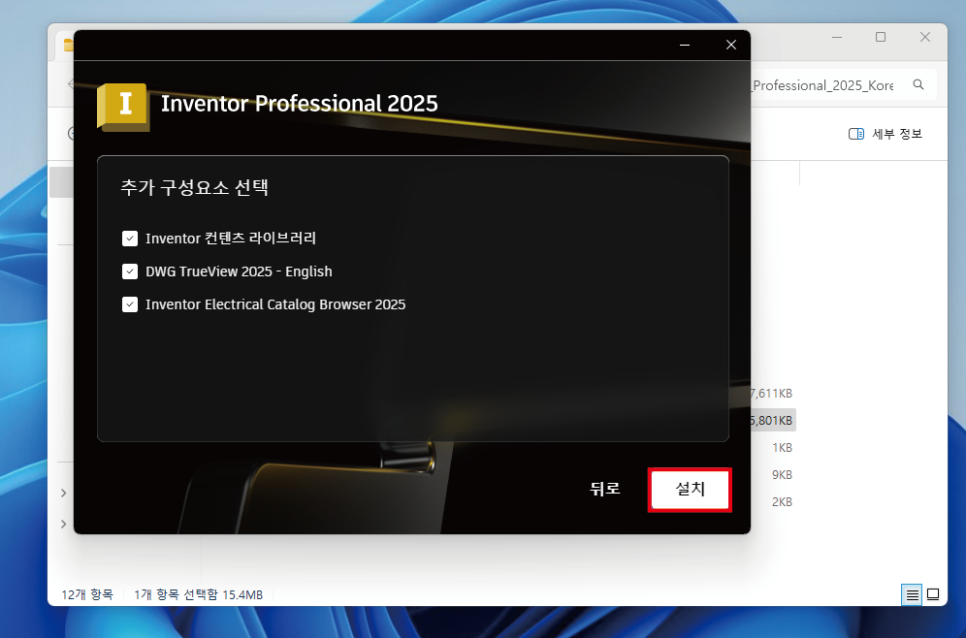
Task: Click the search icon in File Explorer
Action: (x=918, y=84)
